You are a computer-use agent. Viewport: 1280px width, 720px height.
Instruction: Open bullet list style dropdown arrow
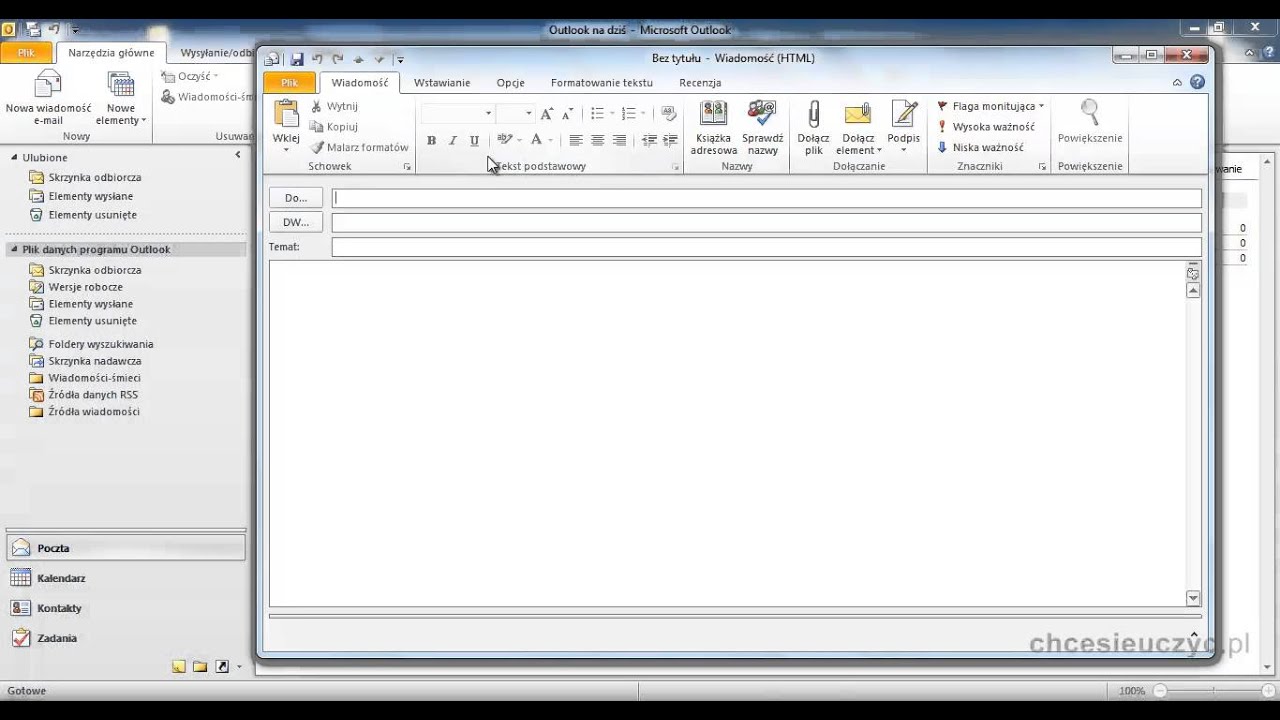pos(612,114)
